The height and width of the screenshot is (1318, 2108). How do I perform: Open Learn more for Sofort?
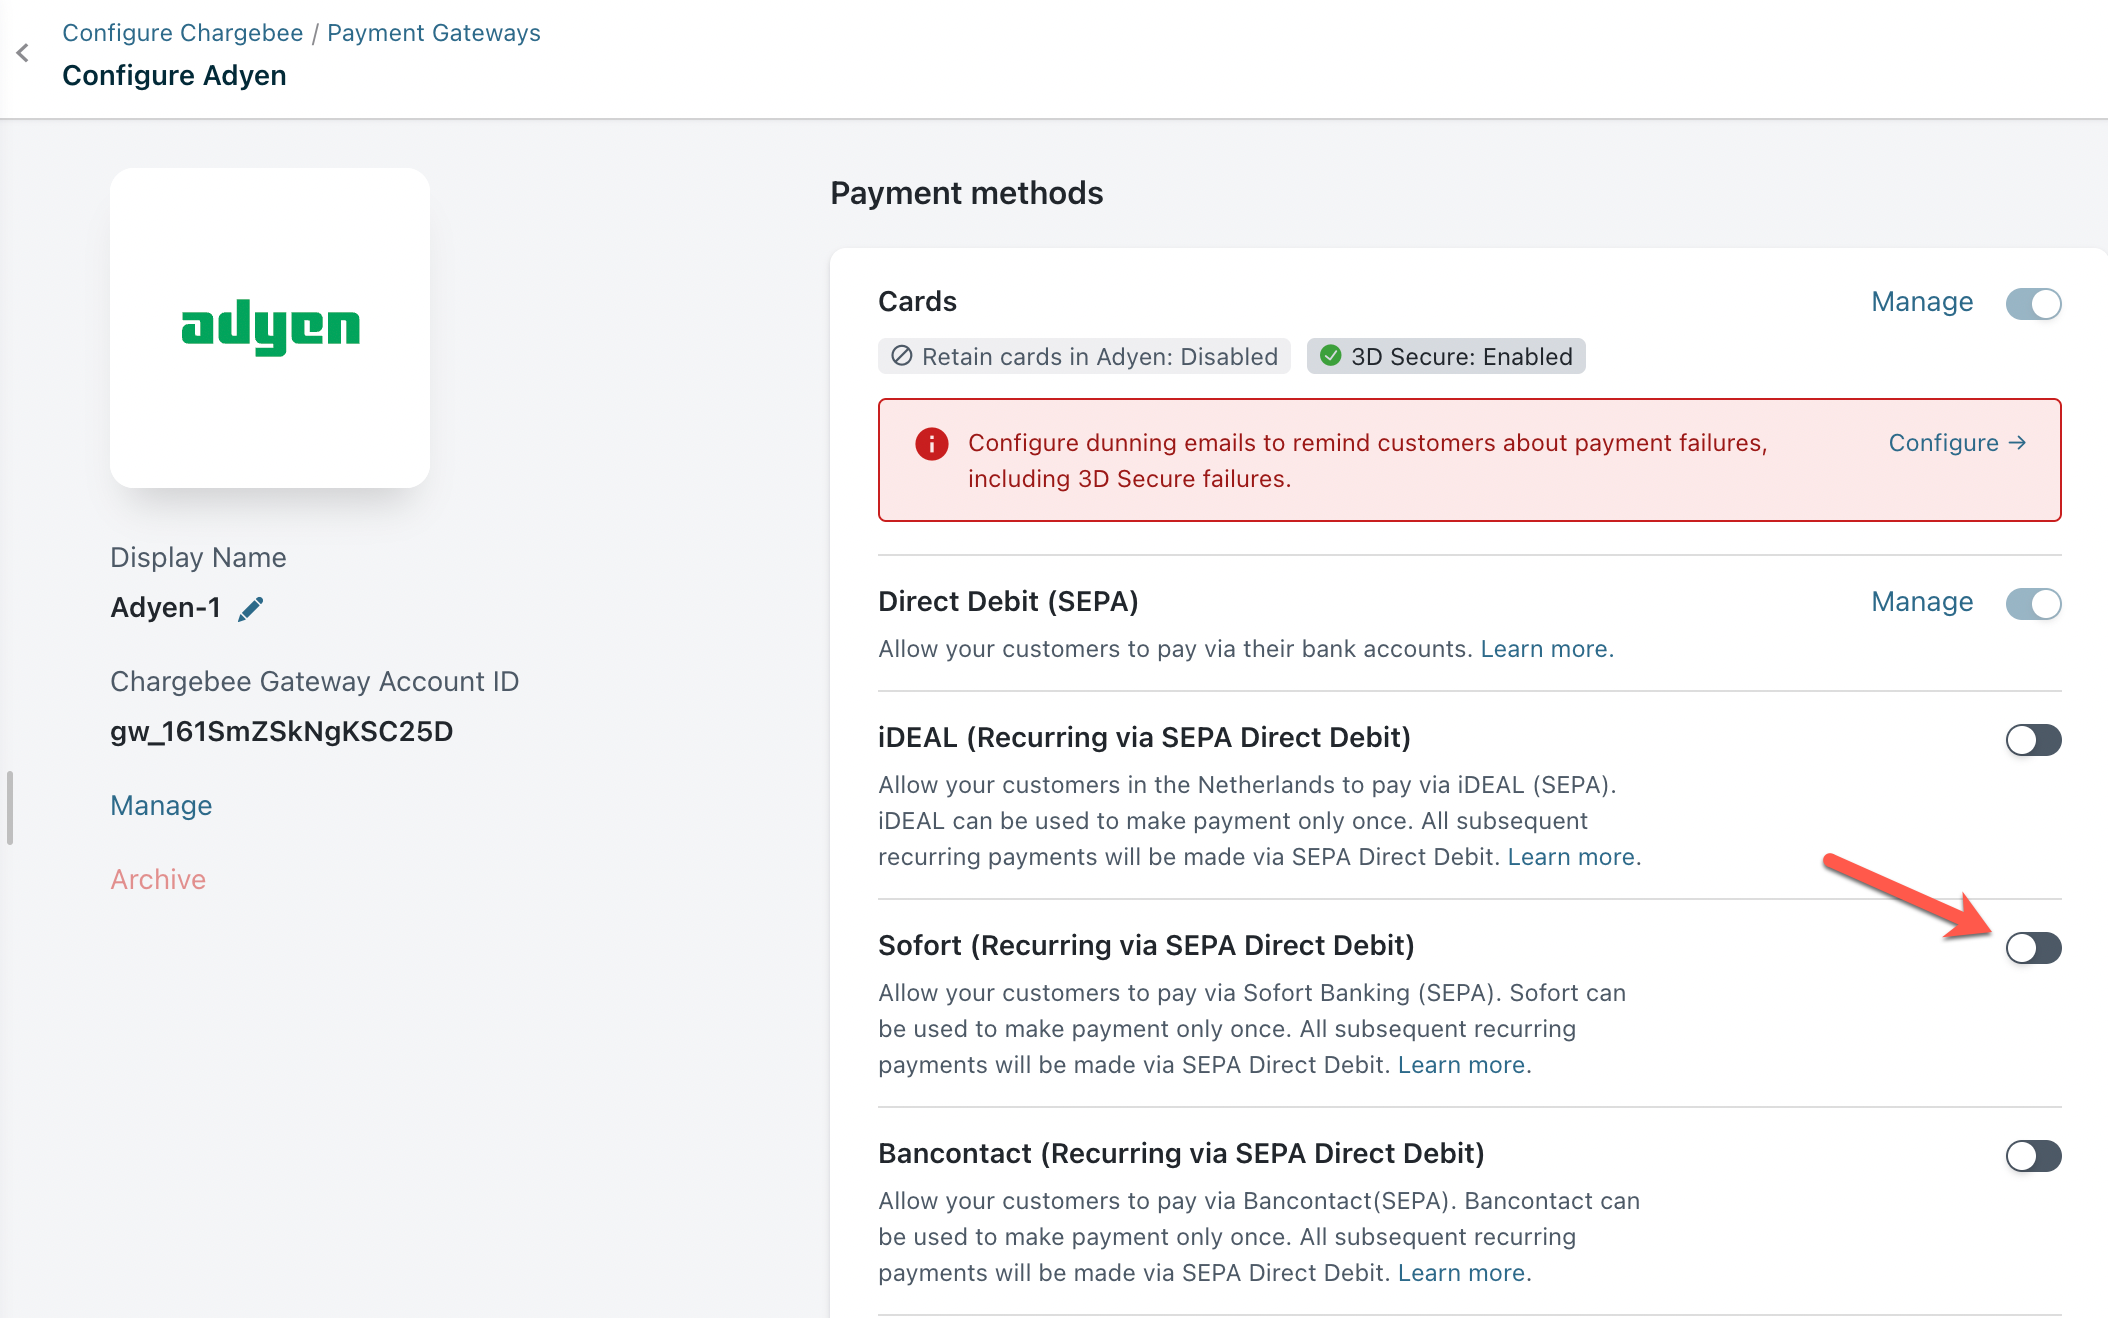pyautogui.click(x=1461, y=1065)
